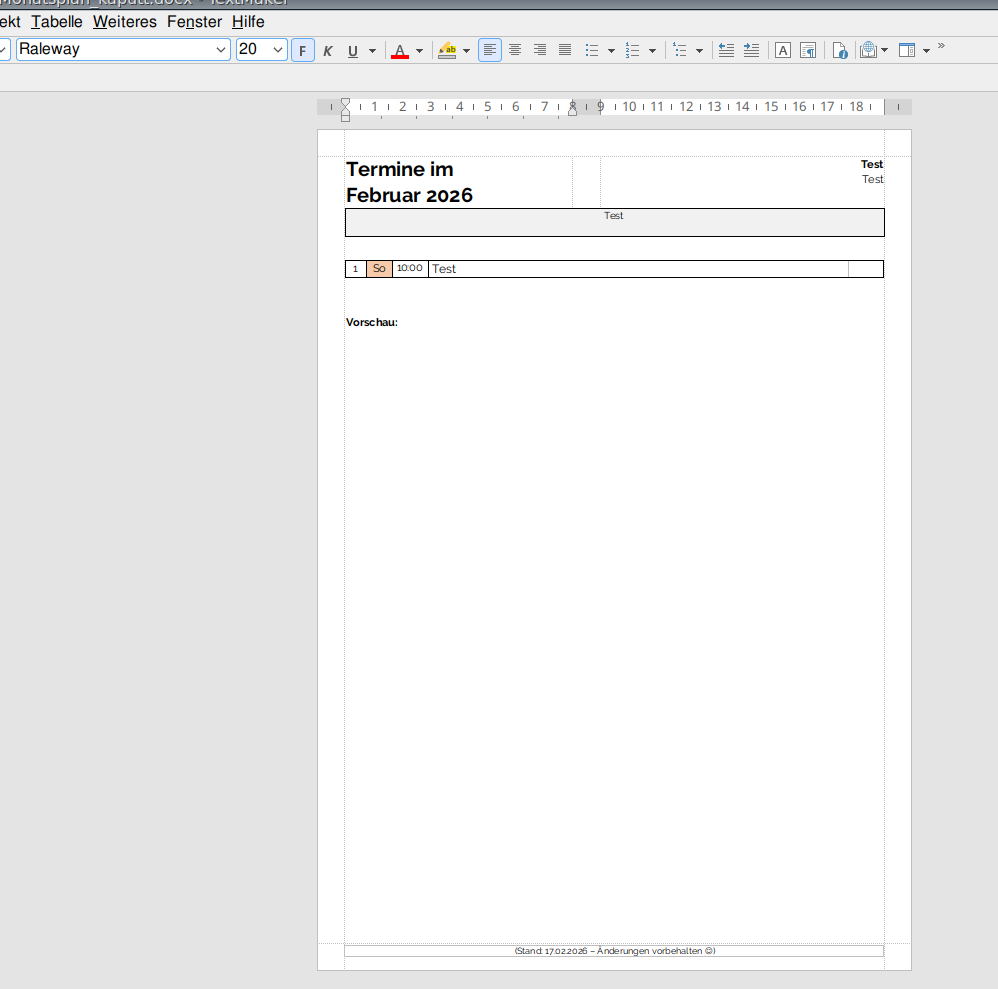Screen dimensions: 998x989
Task: Click the sidebar layout icon
Action: (907, 50)
